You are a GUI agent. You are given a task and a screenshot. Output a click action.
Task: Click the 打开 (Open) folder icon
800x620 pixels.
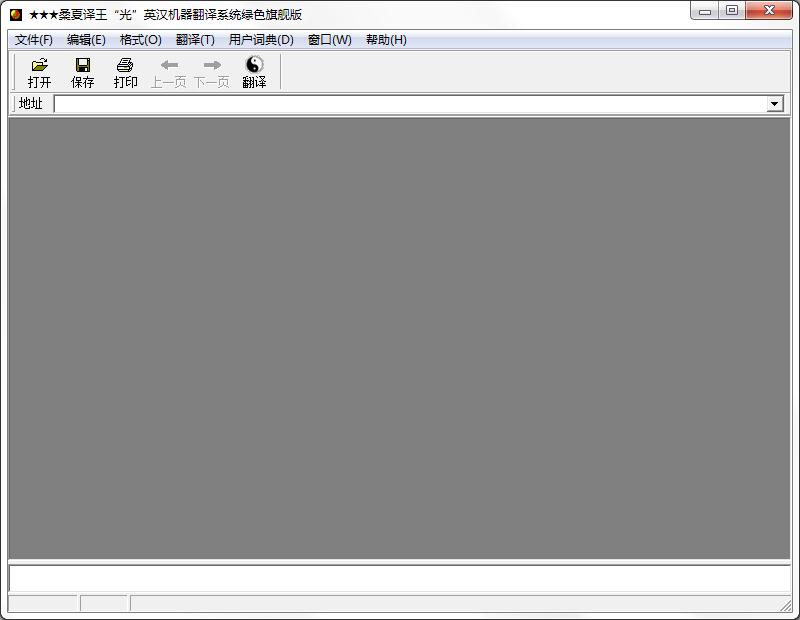(39, 65)
